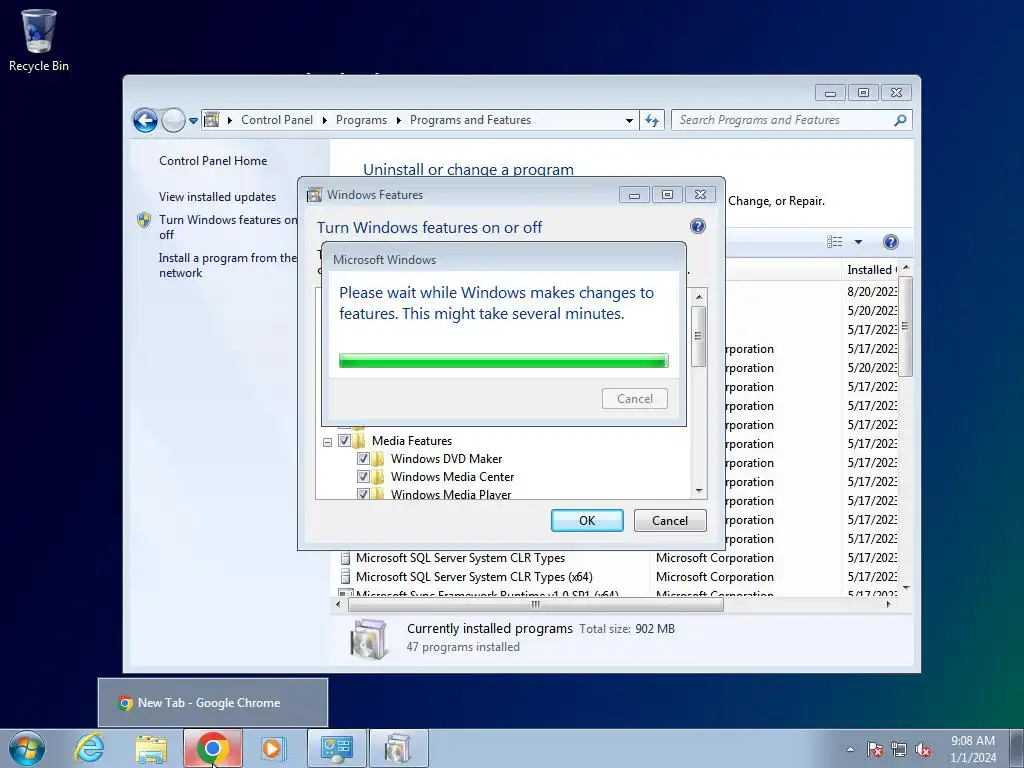Click the refresh button in address bar
Viewport: 1024px width, 768px height.
(652, 120)
